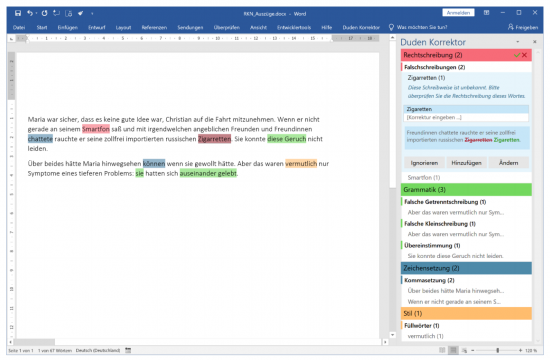Viewport: 550px width, 360px height.
Task: Open the undo history dropdown arrow
Action: (x=36, y=14)
